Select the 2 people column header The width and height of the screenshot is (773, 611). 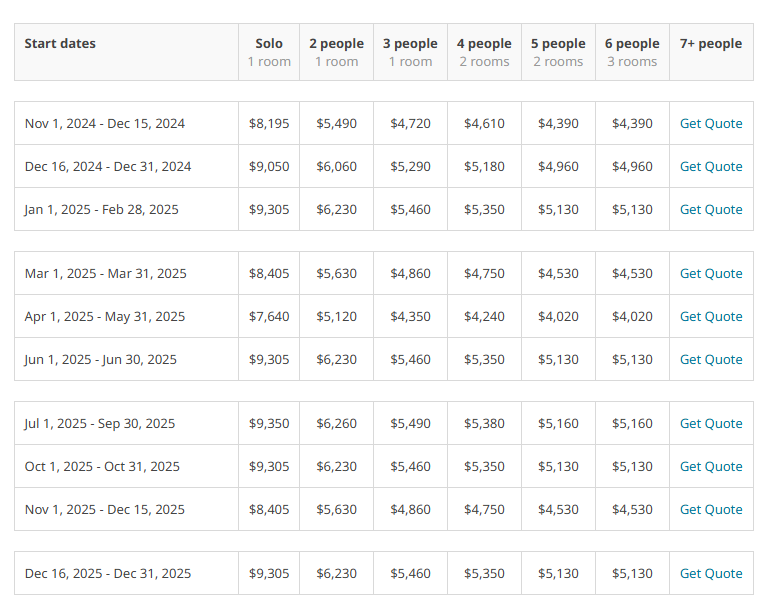[337, 52]
